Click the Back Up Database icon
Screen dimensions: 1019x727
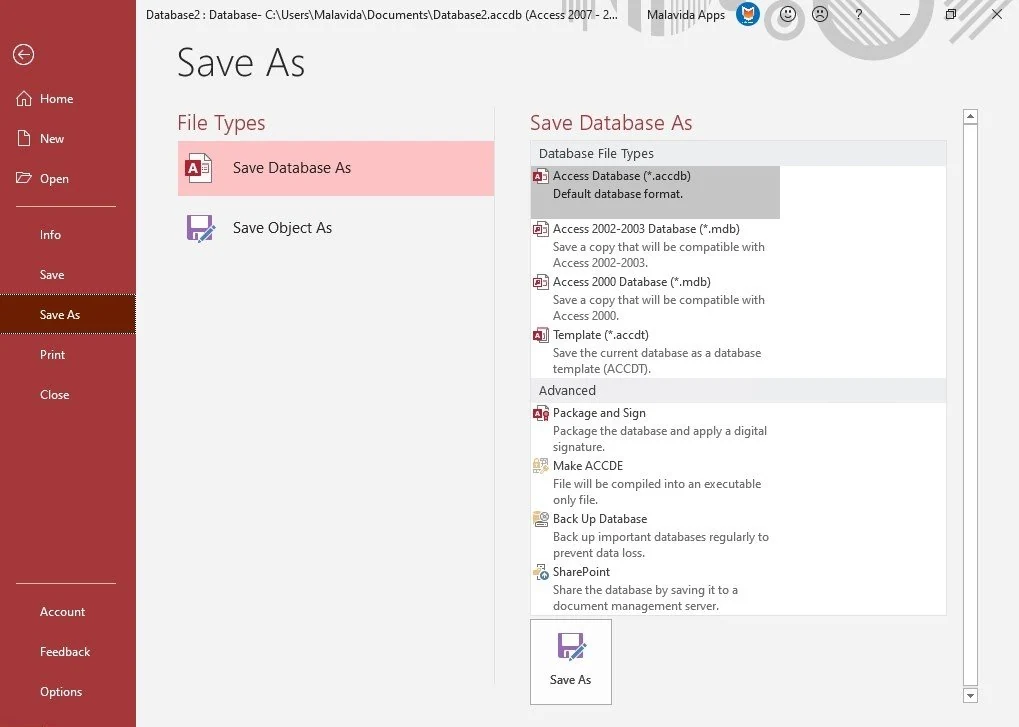point(541,519)
